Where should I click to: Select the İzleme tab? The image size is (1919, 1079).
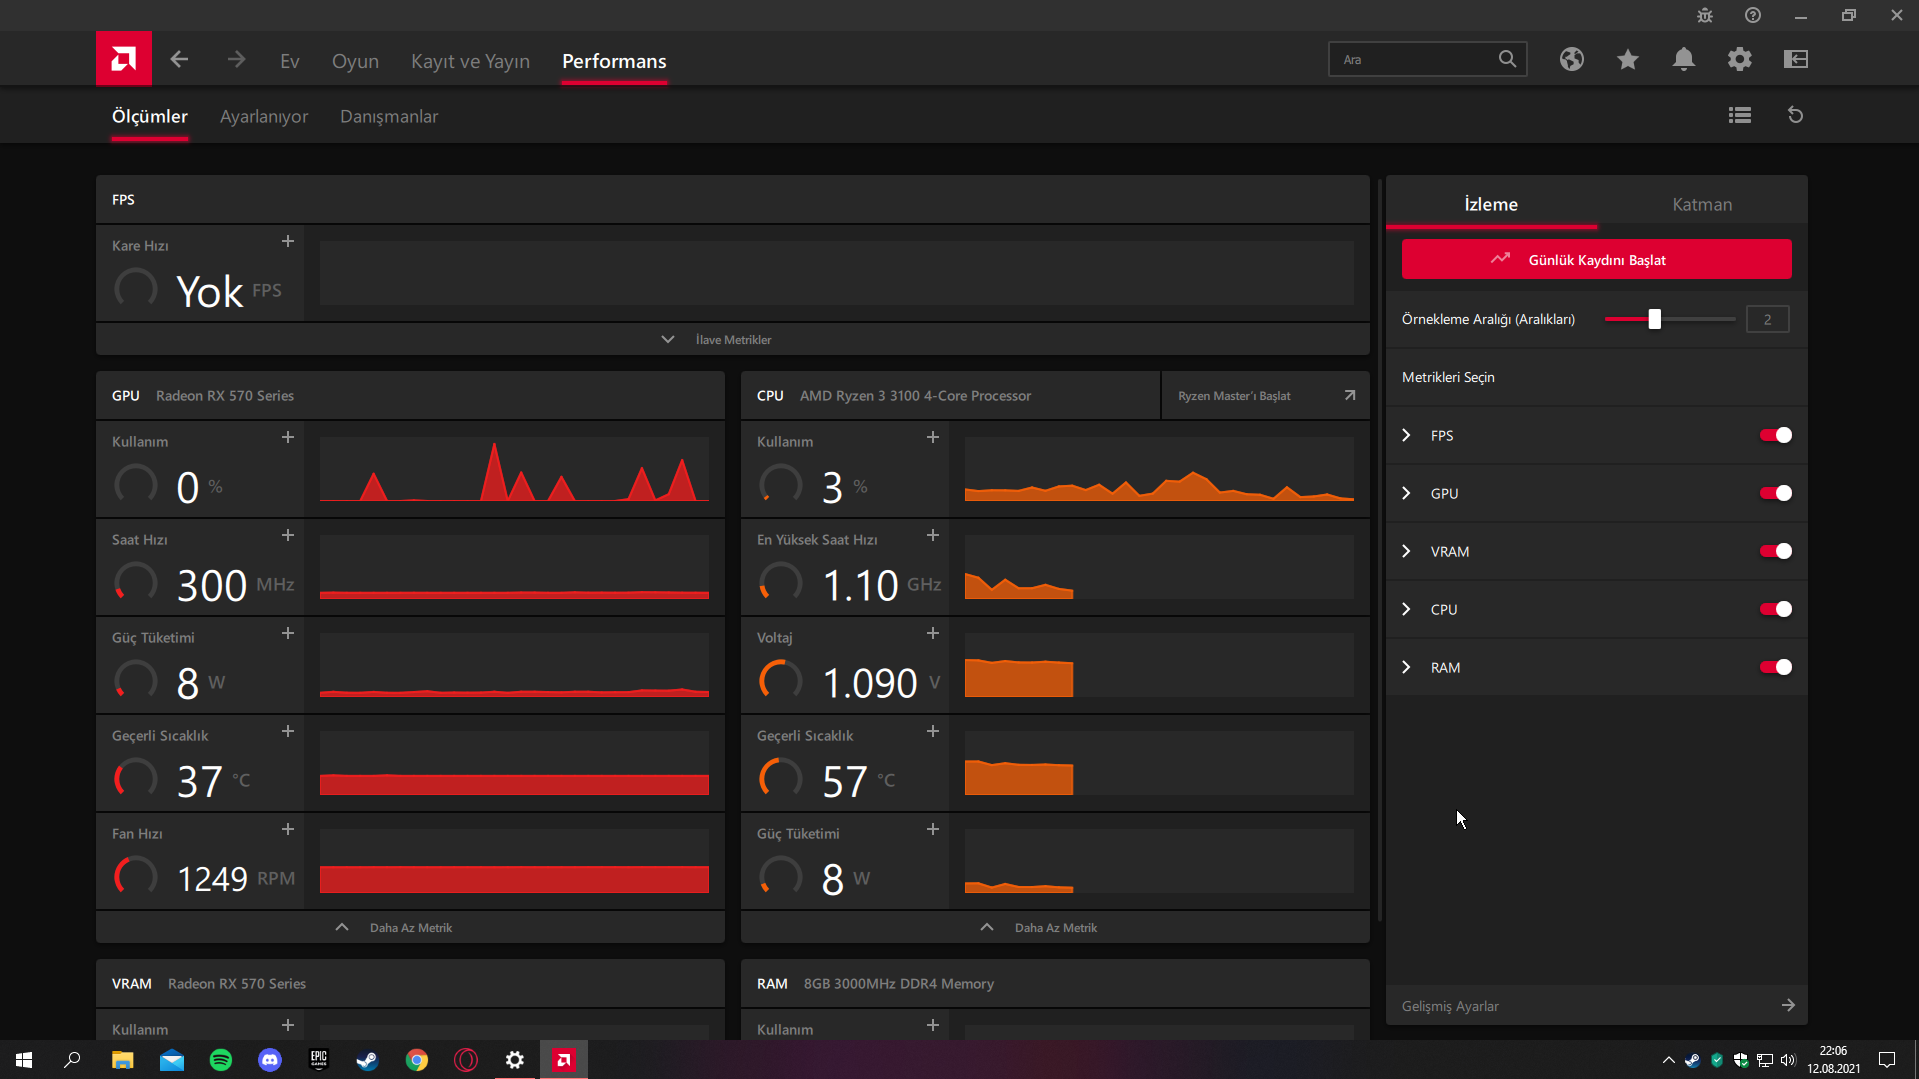[1491, 204]
